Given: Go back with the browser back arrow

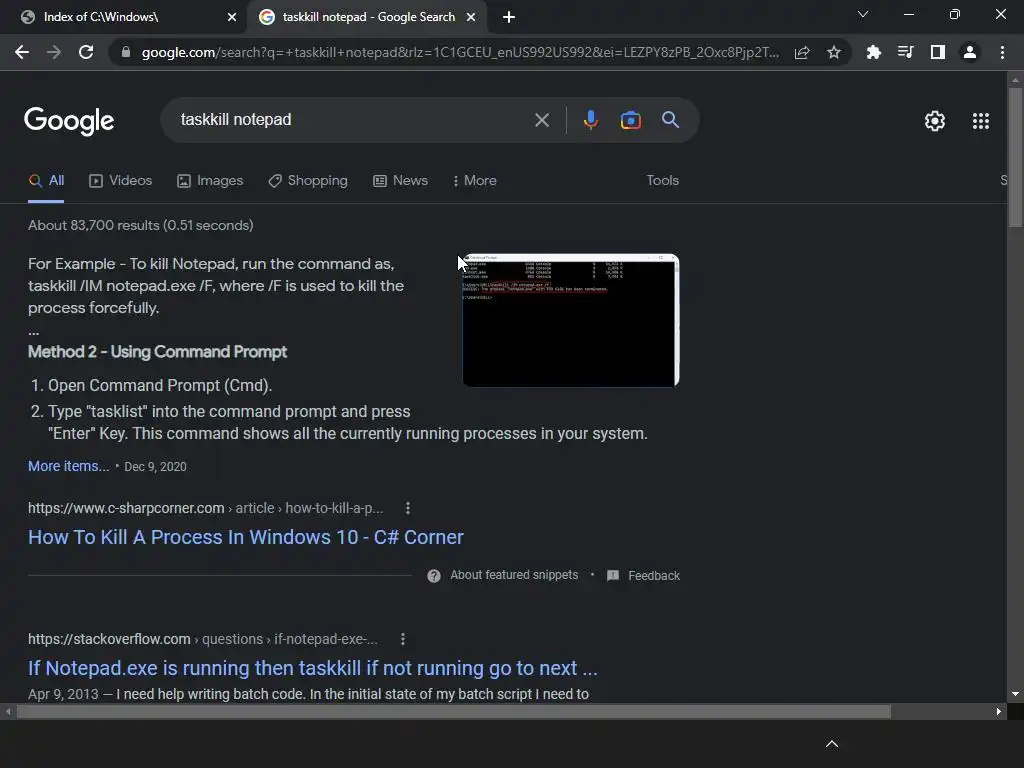Looking at the screenshot, I should [22, 52].
